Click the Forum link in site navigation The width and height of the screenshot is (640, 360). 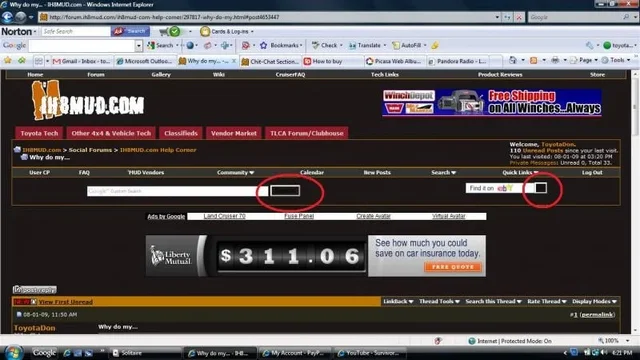[96, 75]
